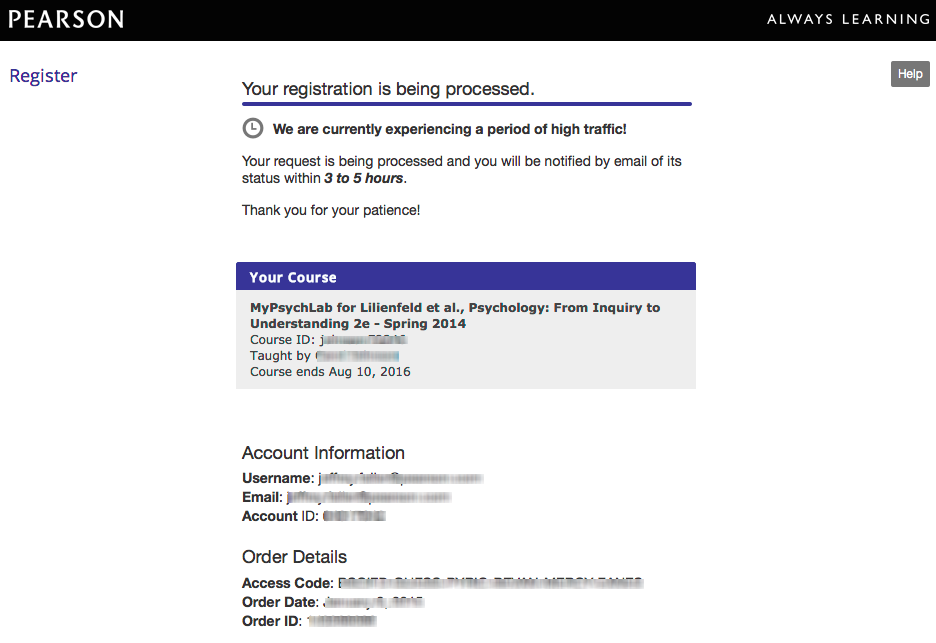Click the MyPsychLab course title
Viewport: 936px width, 643px height.
click(455, 315)
